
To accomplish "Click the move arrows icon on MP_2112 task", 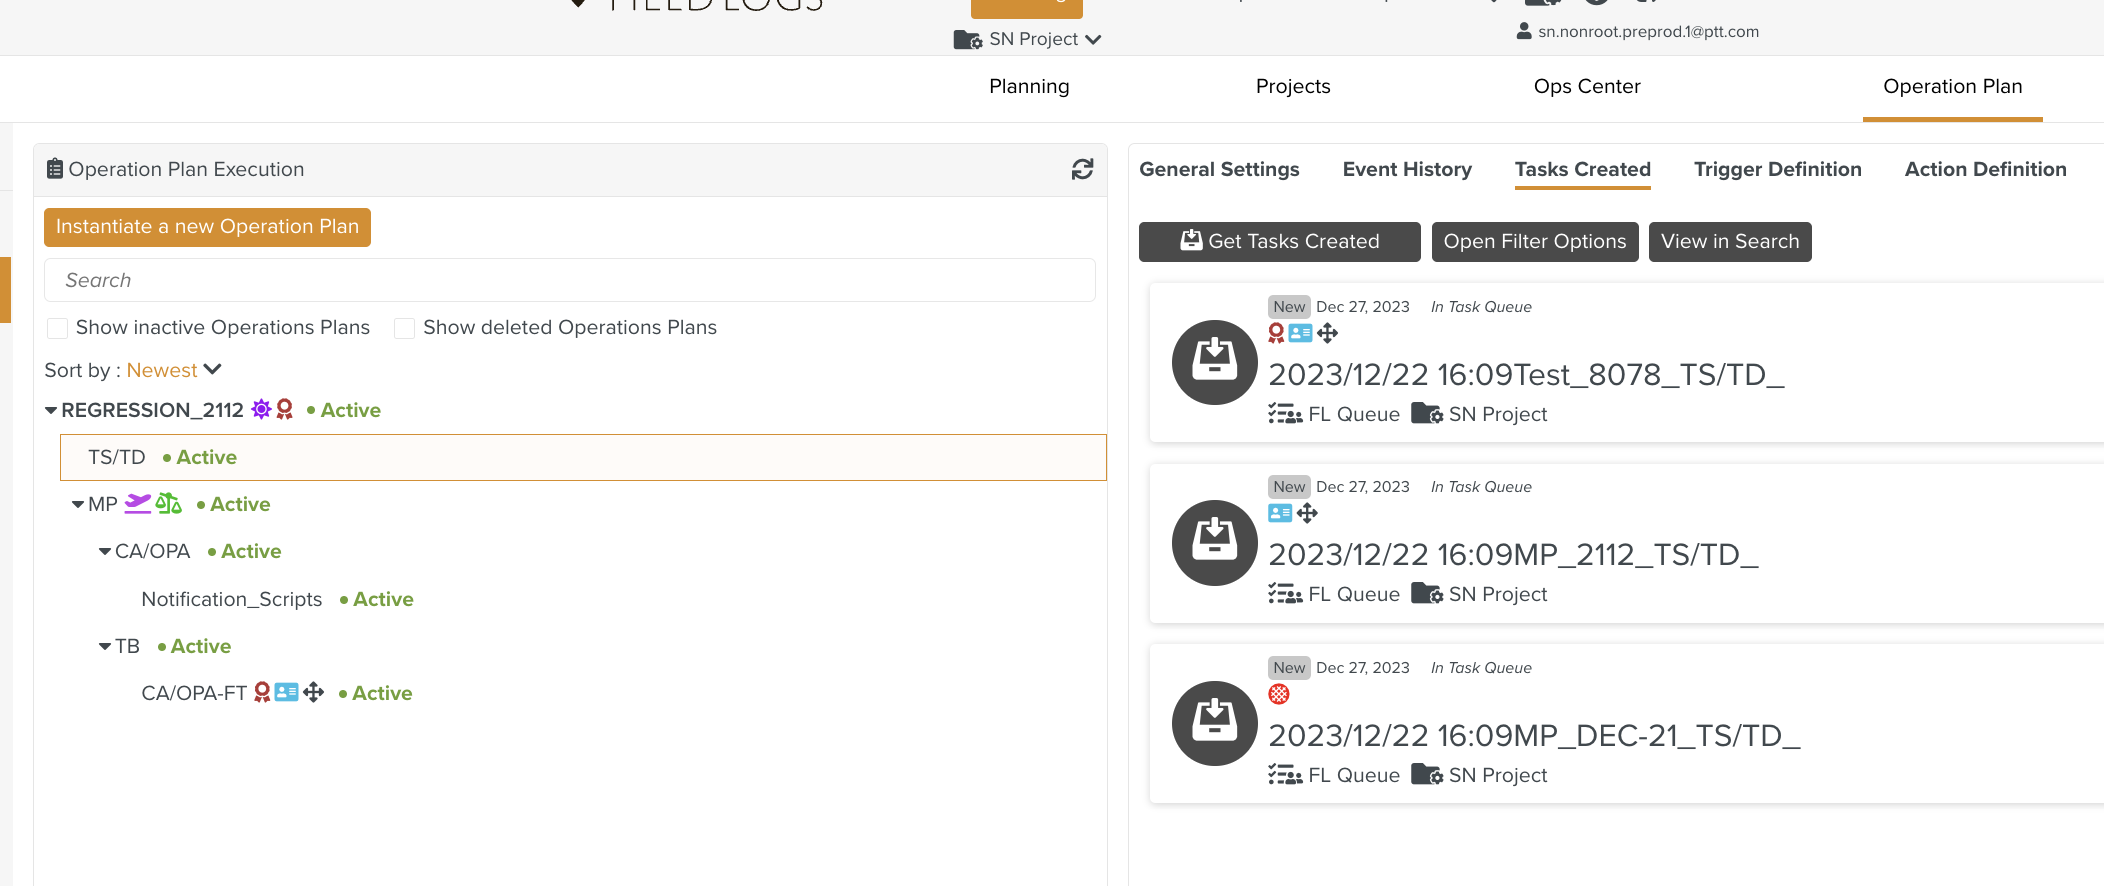I will [x=1307, y=513].
